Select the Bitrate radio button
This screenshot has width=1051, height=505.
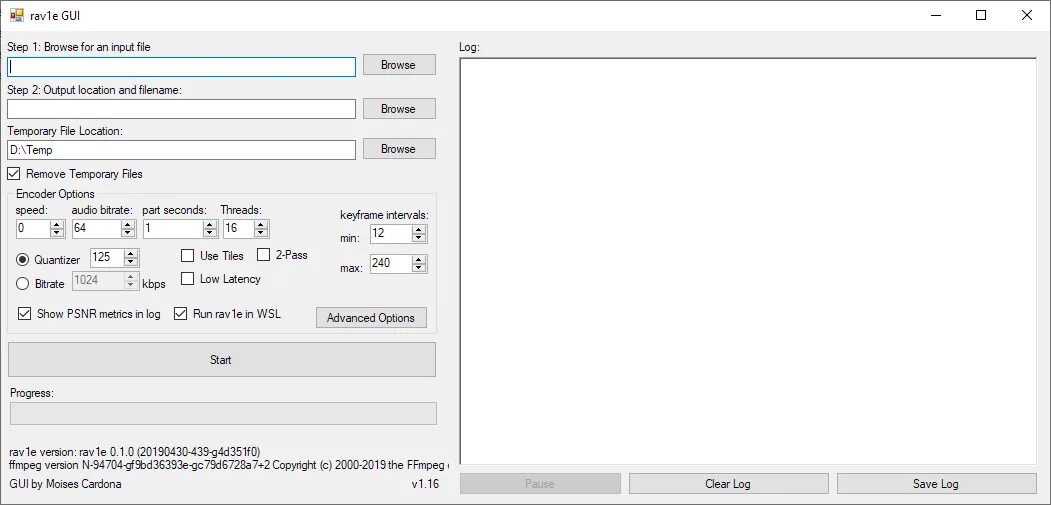tap(23, 284)
